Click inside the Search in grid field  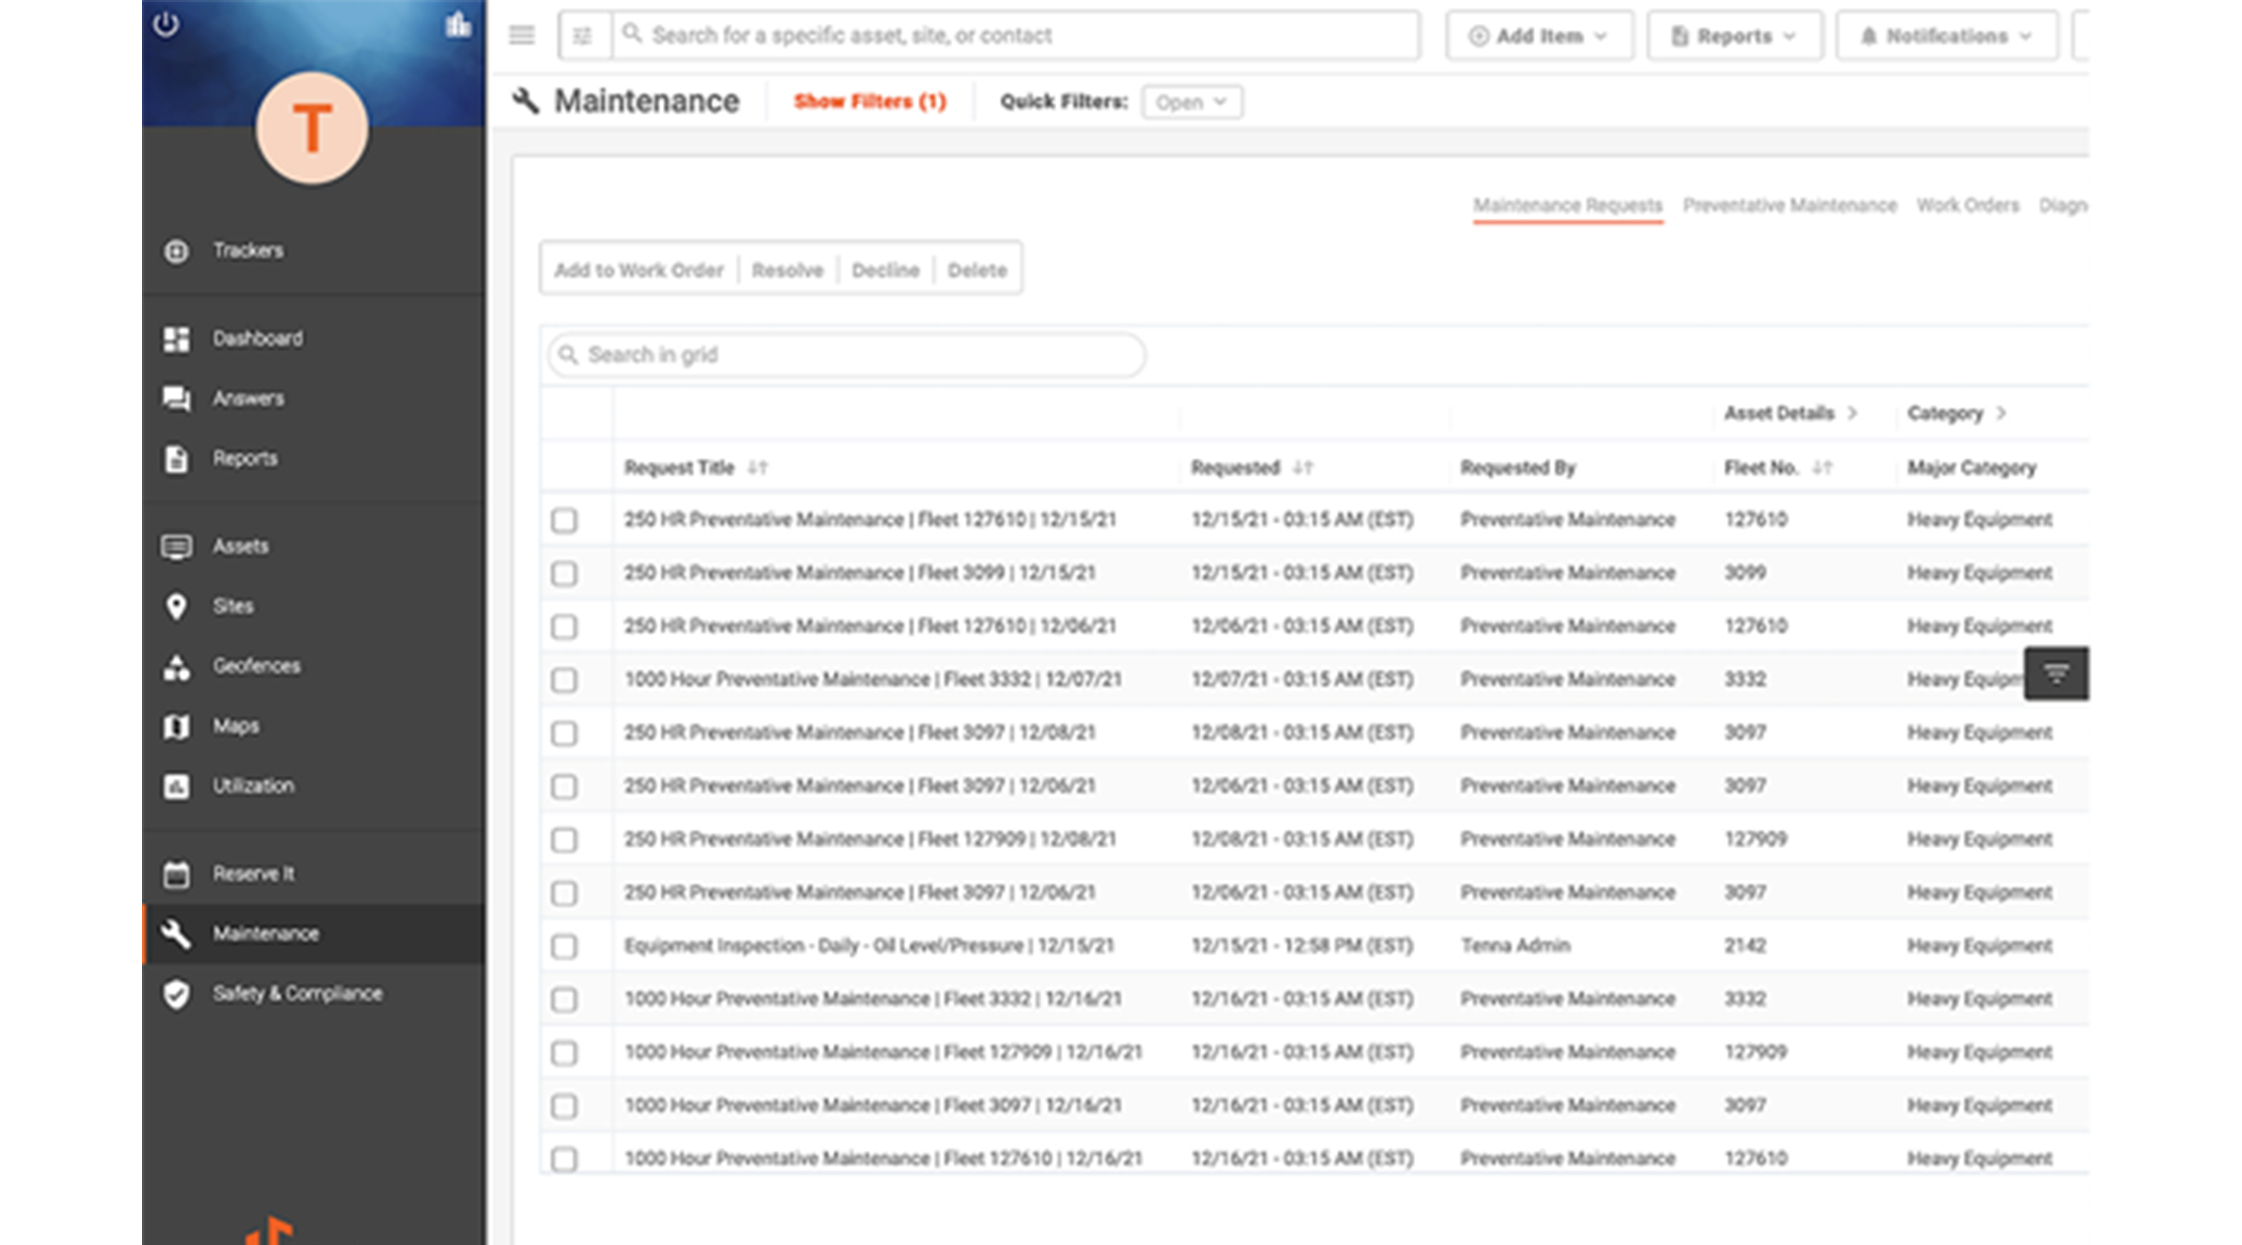(845, 354)
